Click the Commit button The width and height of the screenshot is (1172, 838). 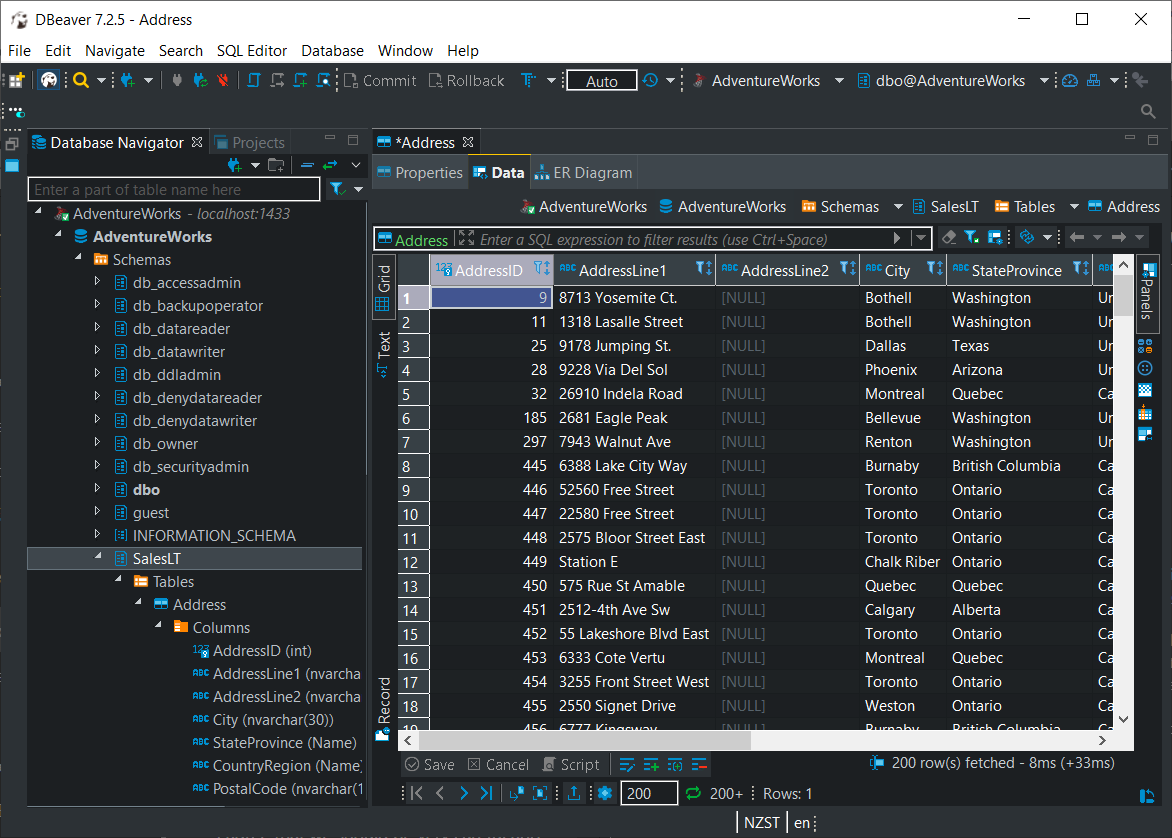(x=380, y=81)
